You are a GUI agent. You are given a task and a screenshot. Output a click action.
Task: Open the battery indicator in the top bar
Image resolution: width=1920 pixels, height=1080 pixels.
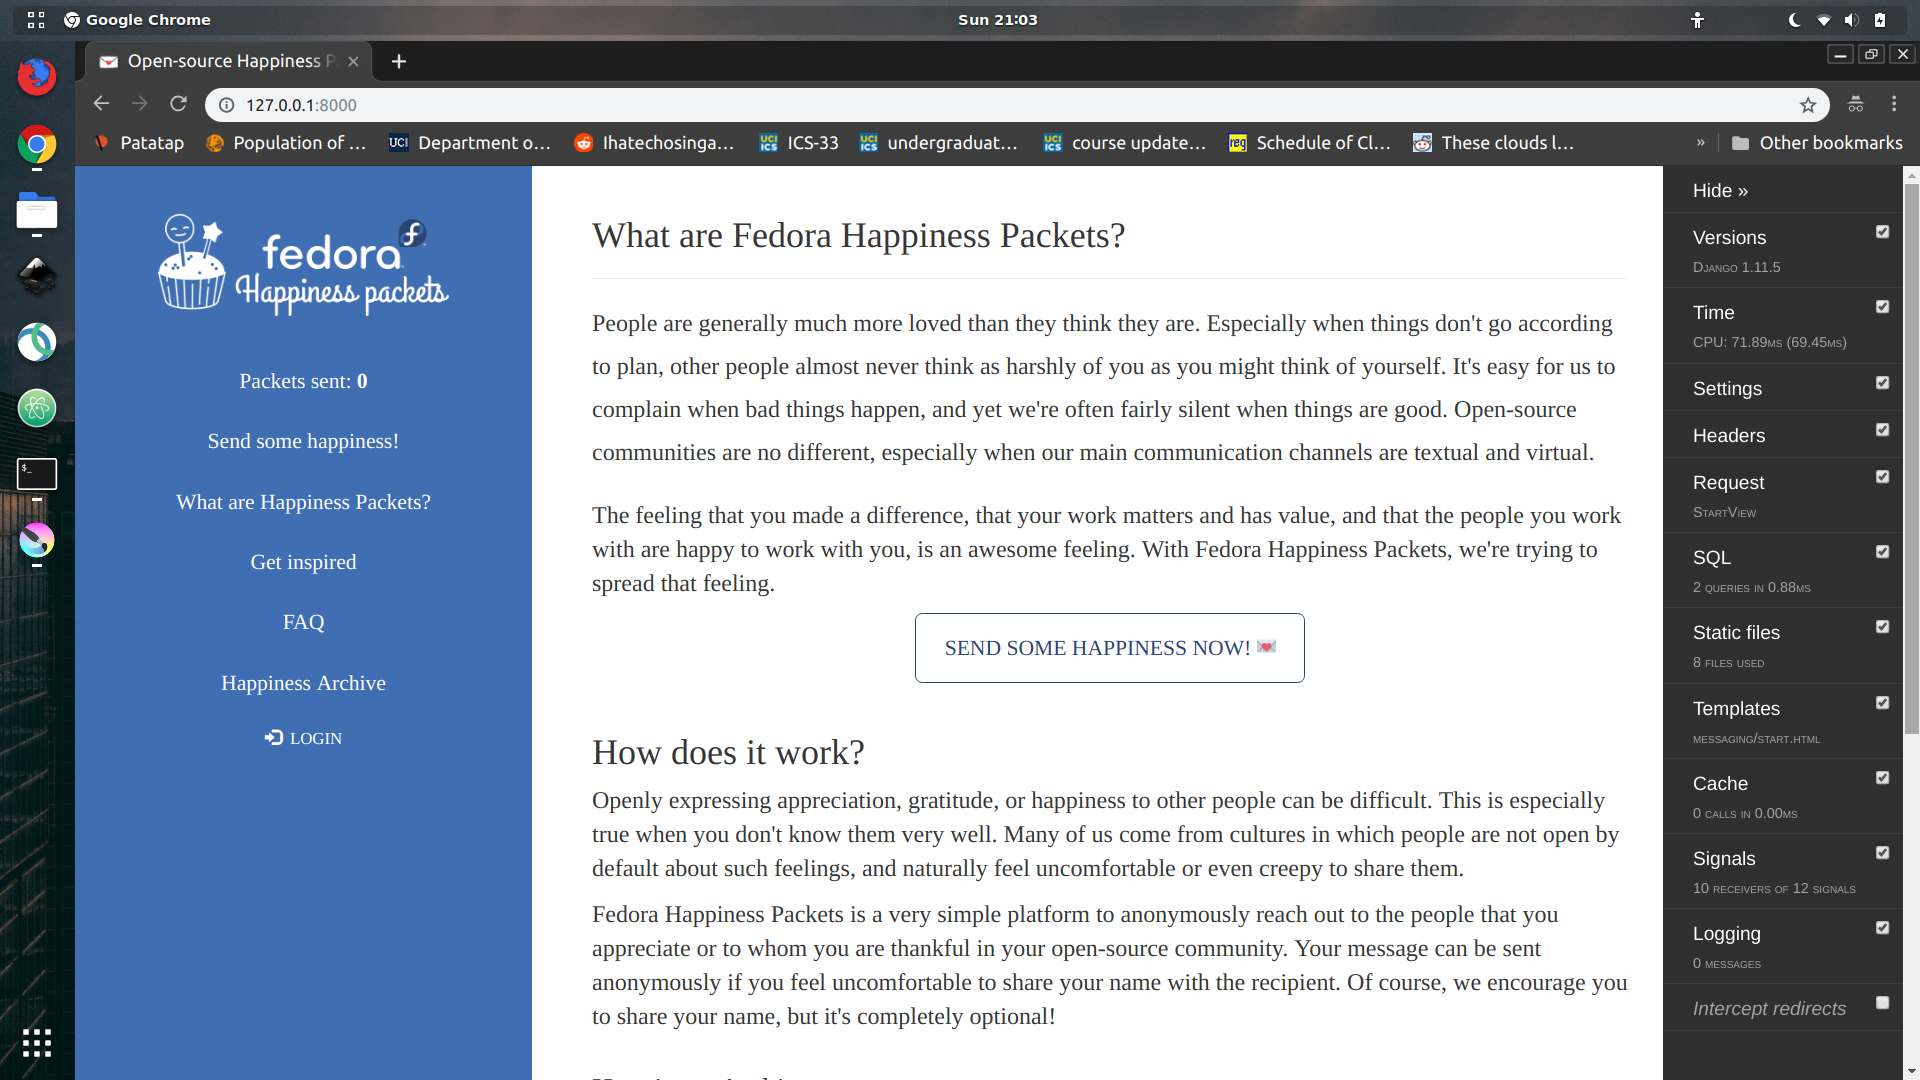1880,20
